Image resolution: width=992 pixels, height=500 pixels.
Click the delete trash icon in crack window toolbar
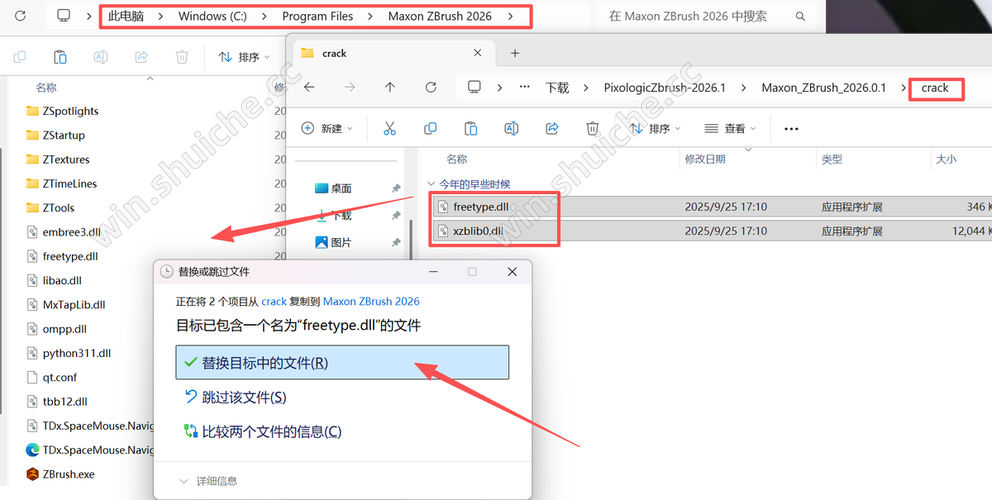[592, 129]
